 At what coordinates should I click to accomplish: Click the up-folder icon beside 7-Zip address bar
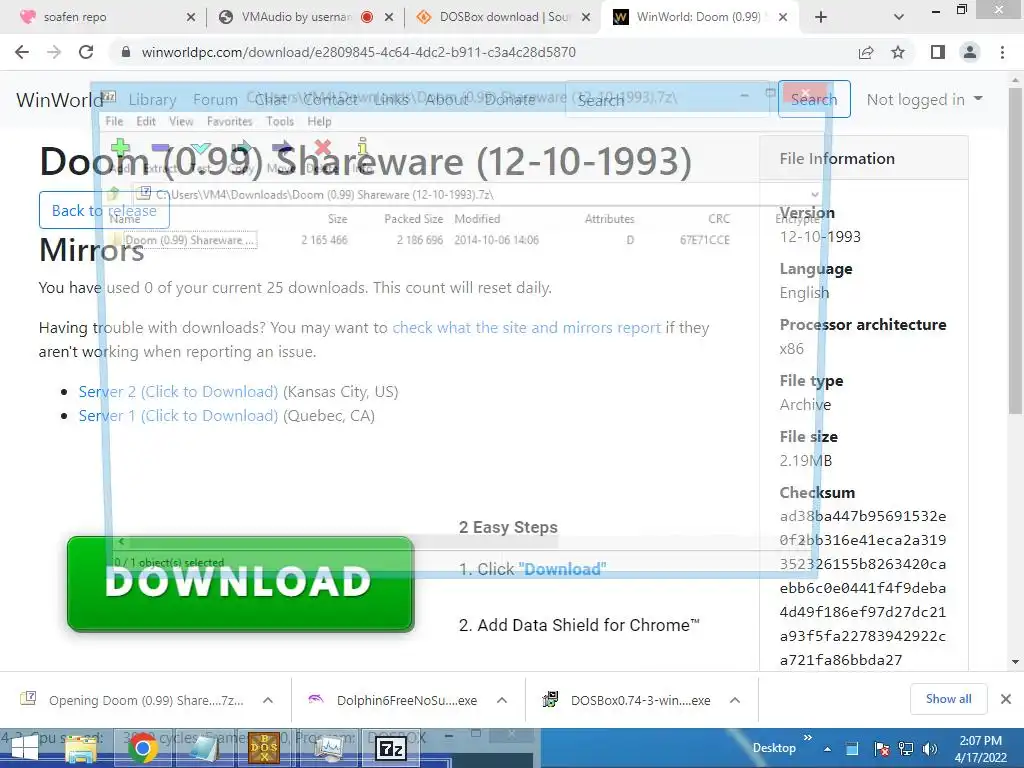pos(114,194)
